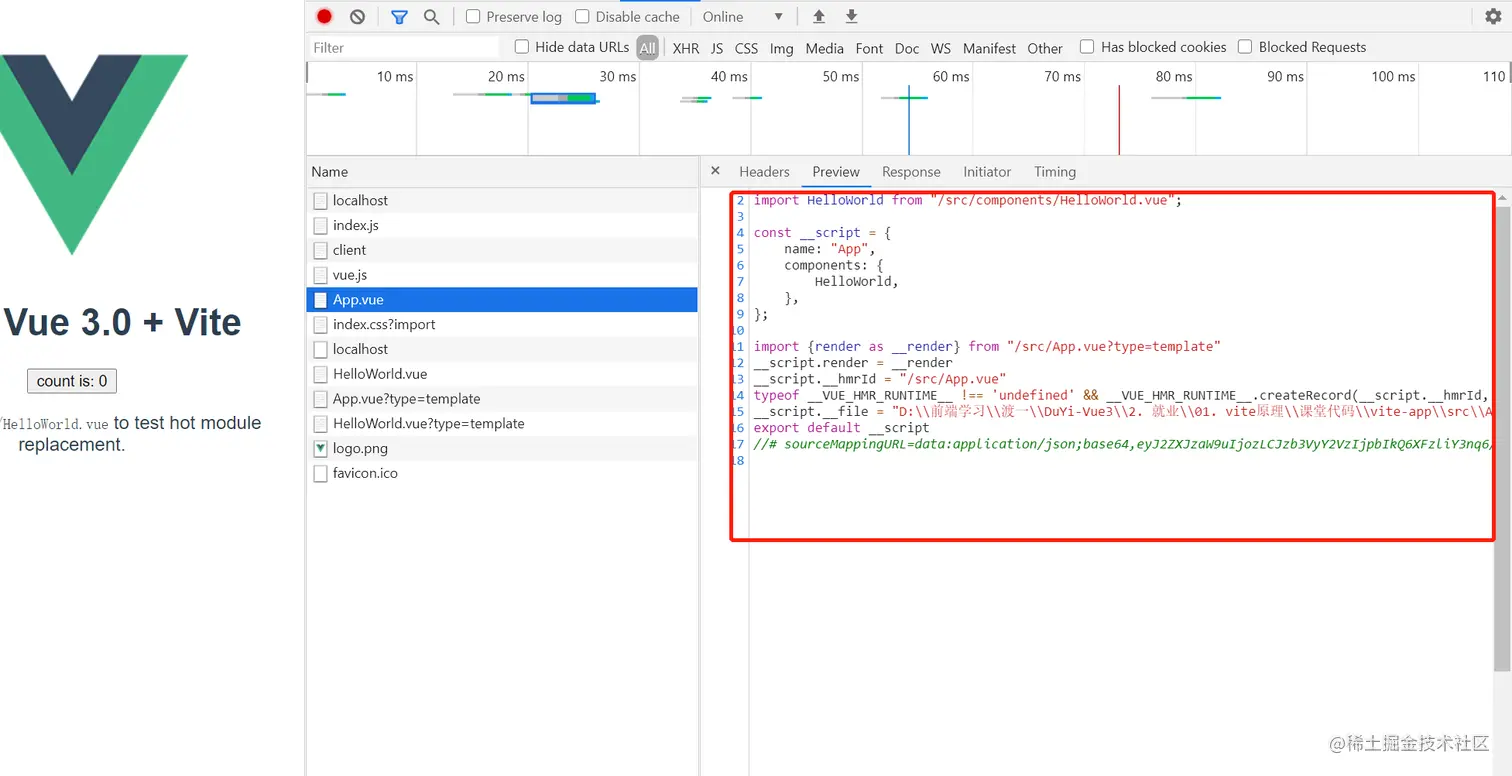Open network search with the magnifier icon
1512x776 pixels.
click(431, 17)
